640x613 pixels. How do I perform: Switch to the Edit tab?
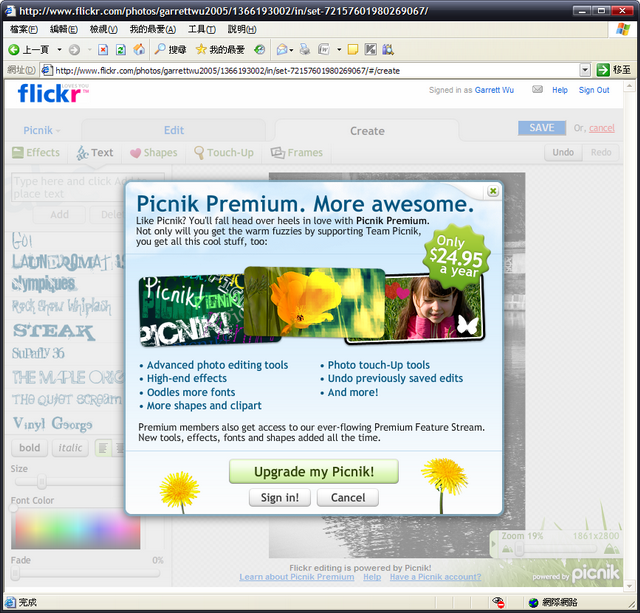pos(174,130)
